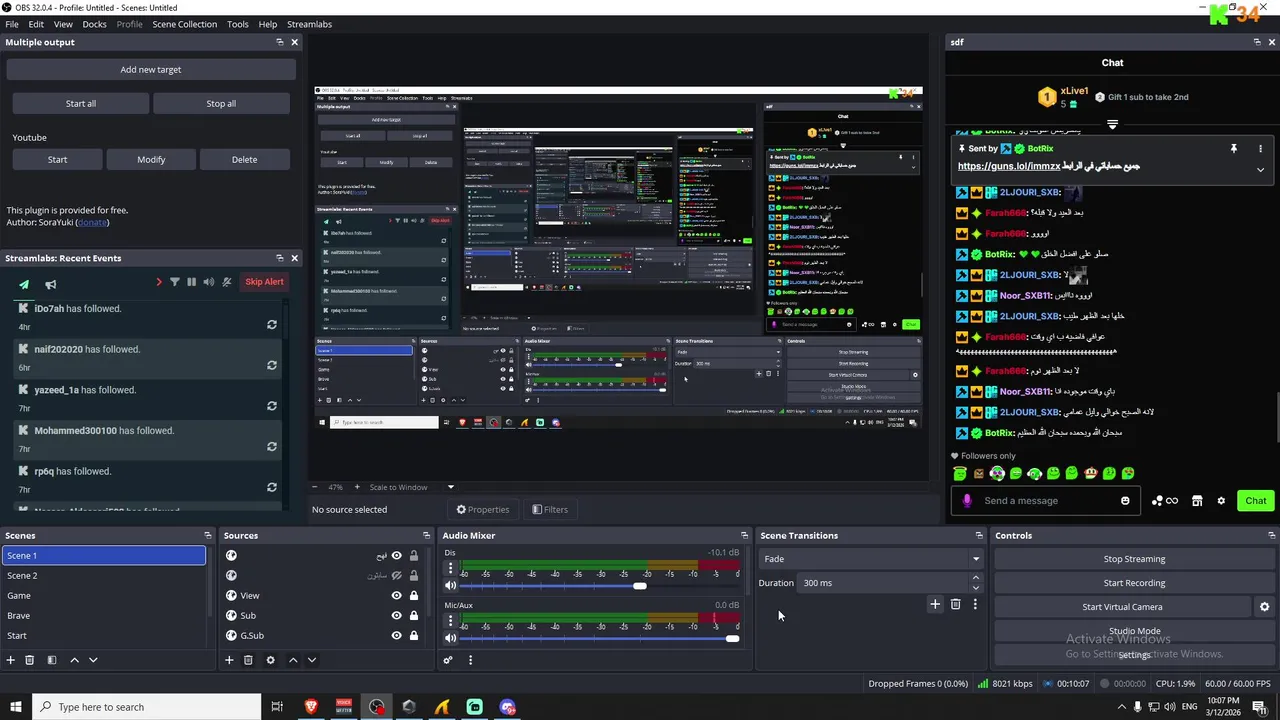Screen dimensions: 1280x720
Task: Replay the iDo7ah follow alert
Action: [271, 325]
